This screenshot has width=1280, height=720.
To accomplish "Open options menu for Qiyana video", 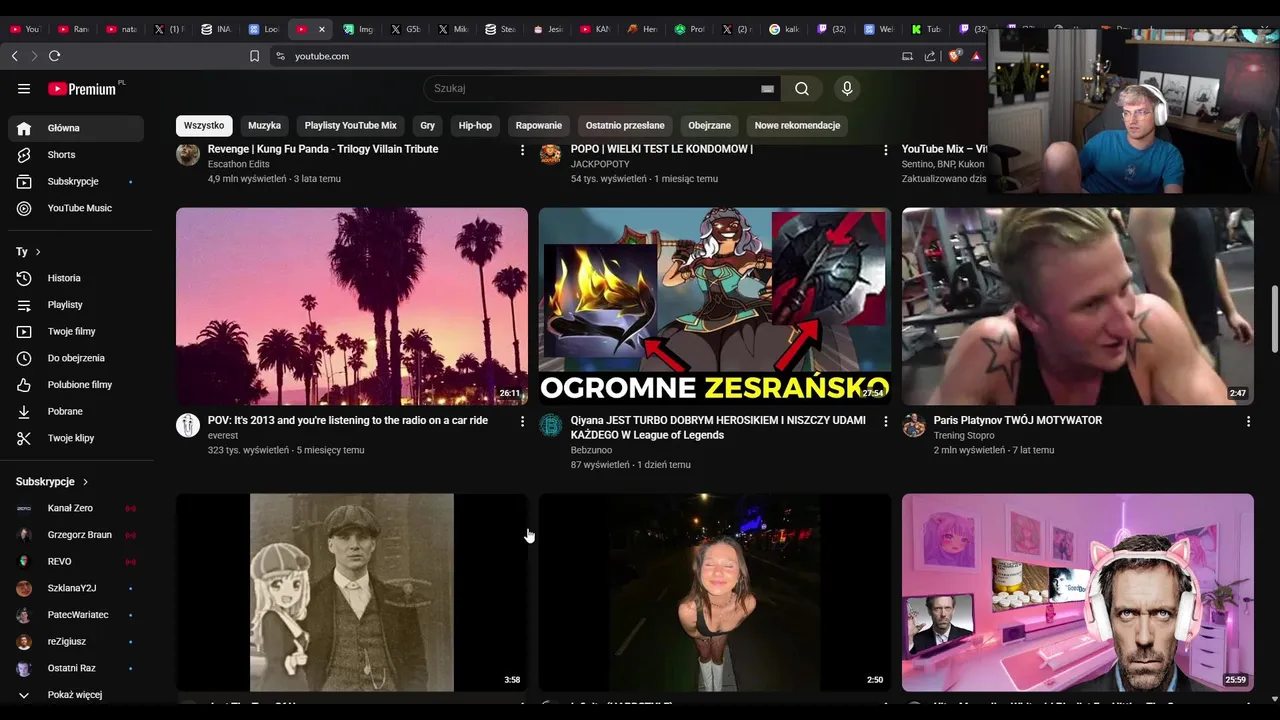I will point(885,422).
